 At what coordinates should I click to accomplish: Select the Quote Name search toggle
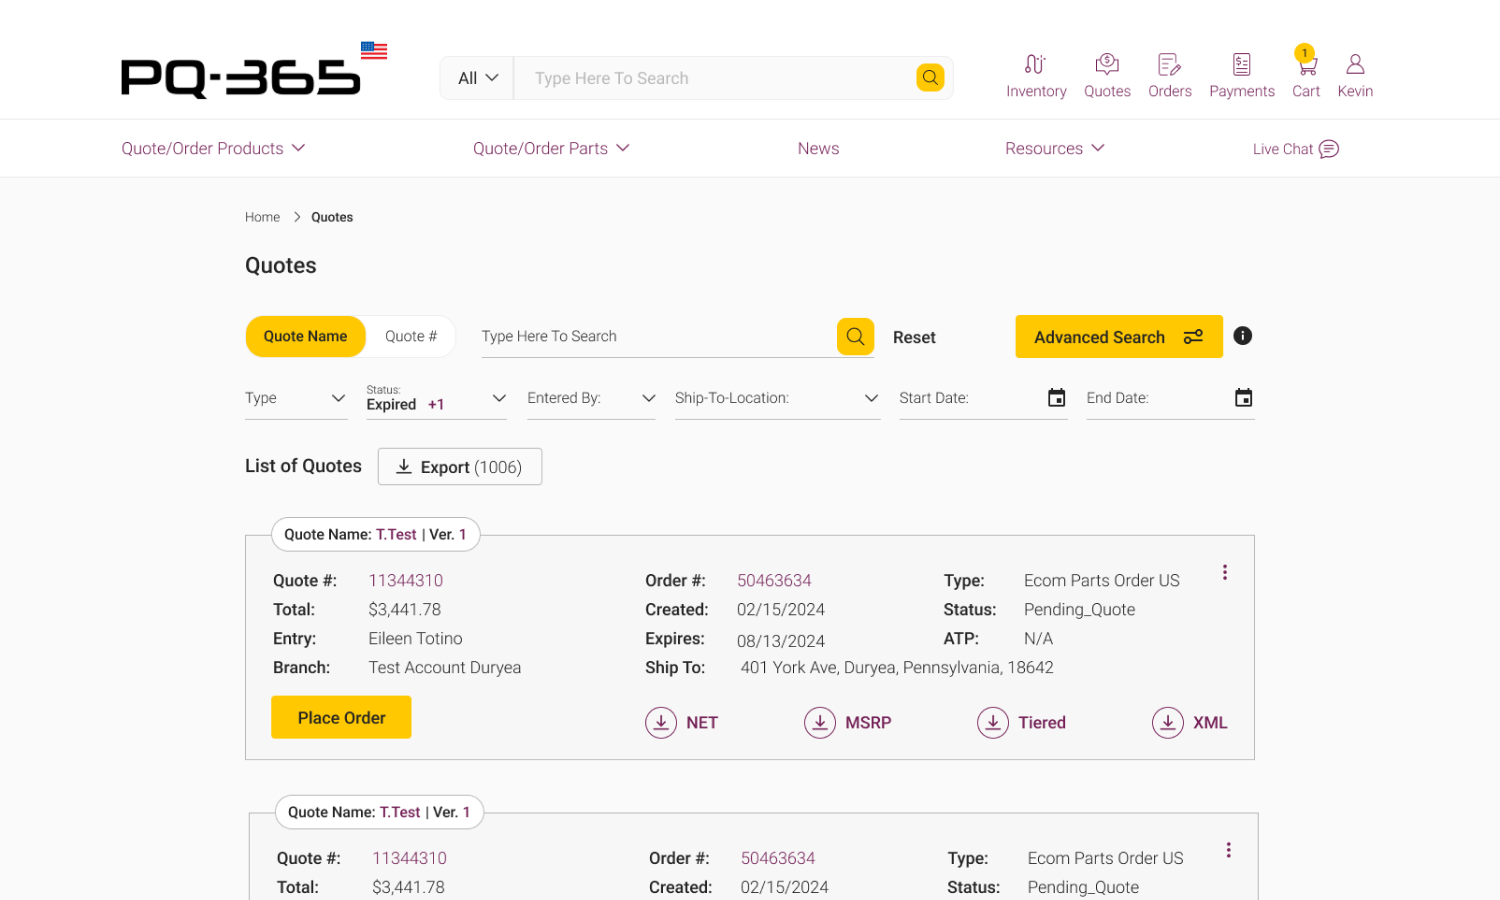[306, 337]
